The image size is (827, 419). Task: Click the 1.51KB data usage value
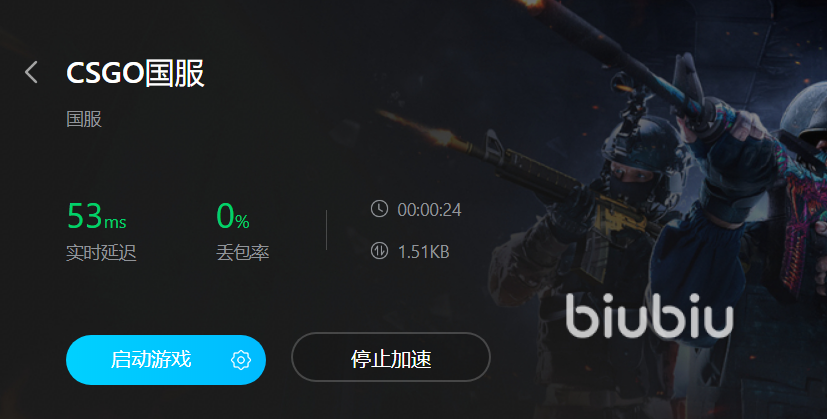424,252
